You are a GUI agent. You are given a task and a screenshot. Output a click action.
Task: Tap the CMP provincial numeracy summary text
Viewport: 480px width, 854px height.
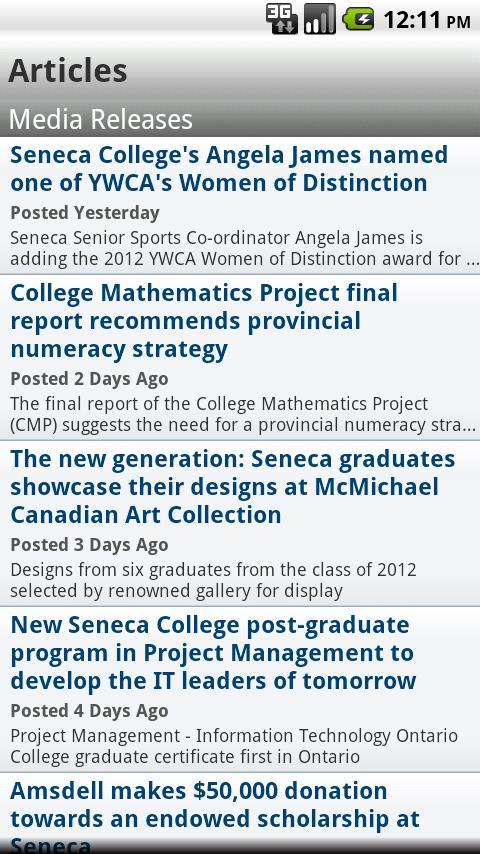tap(244, 414)
